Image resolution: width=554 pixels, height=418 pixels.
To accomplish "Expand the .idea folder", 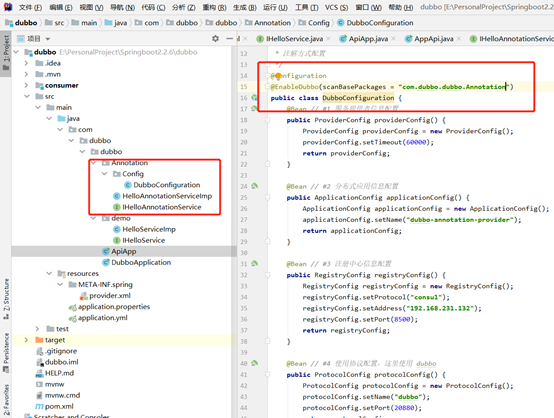I will (x=26, y=63).
